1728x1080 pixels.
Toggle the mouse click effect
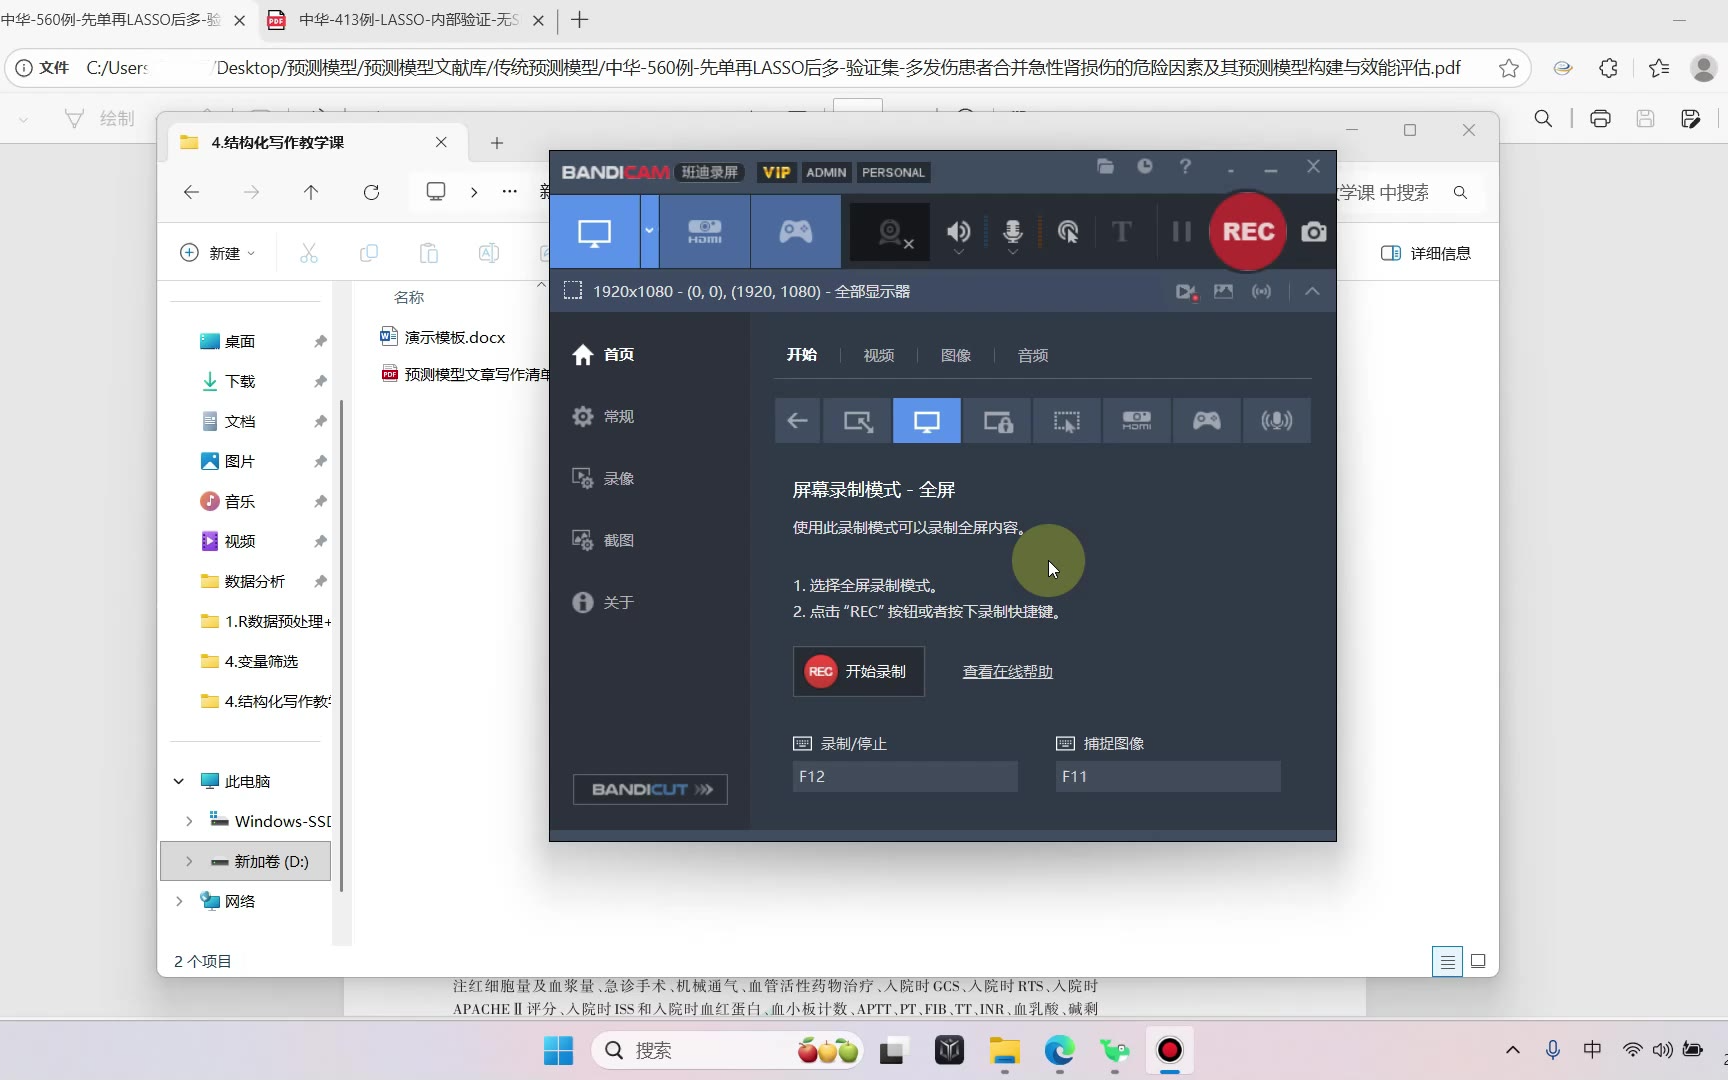tap(1068, 232)
